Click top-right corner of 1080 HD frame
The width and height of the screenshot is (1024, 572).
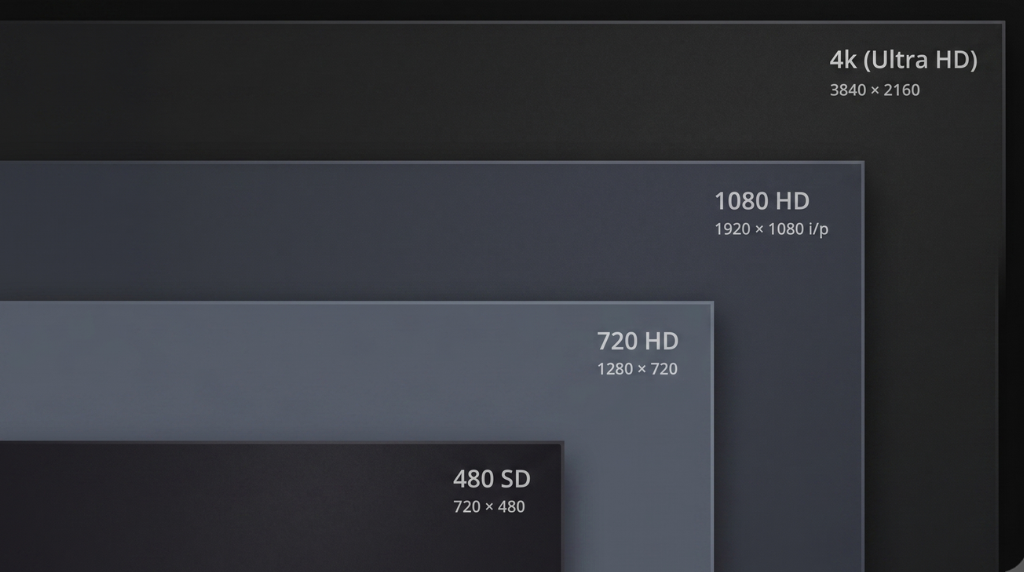pyautogui.click(x=863, y=163)
